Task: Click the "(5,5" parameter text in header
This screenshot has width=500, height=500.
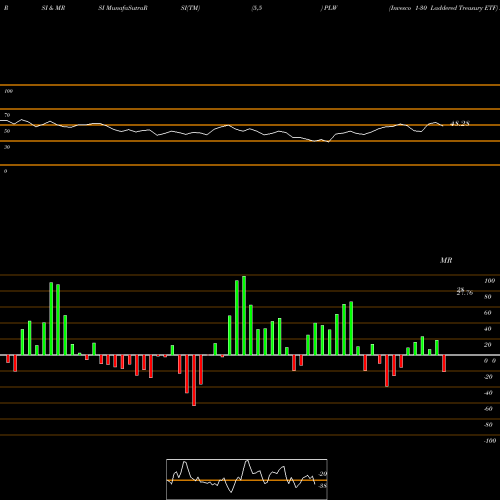Action: [257, 8]
